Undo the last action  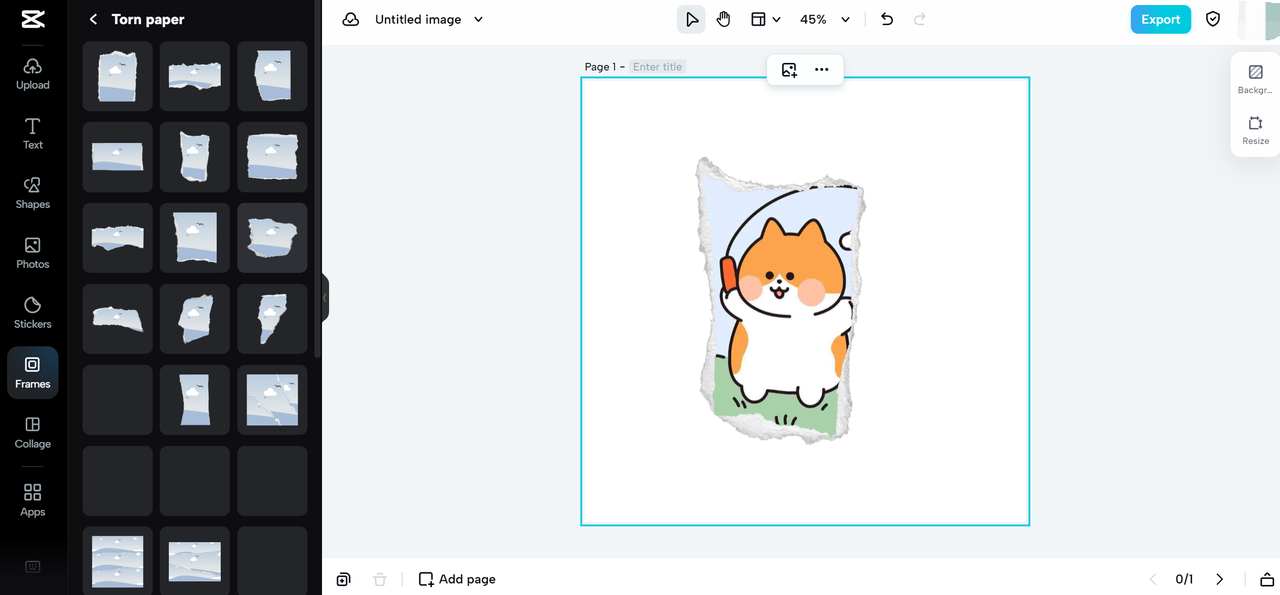pos(887,19)
